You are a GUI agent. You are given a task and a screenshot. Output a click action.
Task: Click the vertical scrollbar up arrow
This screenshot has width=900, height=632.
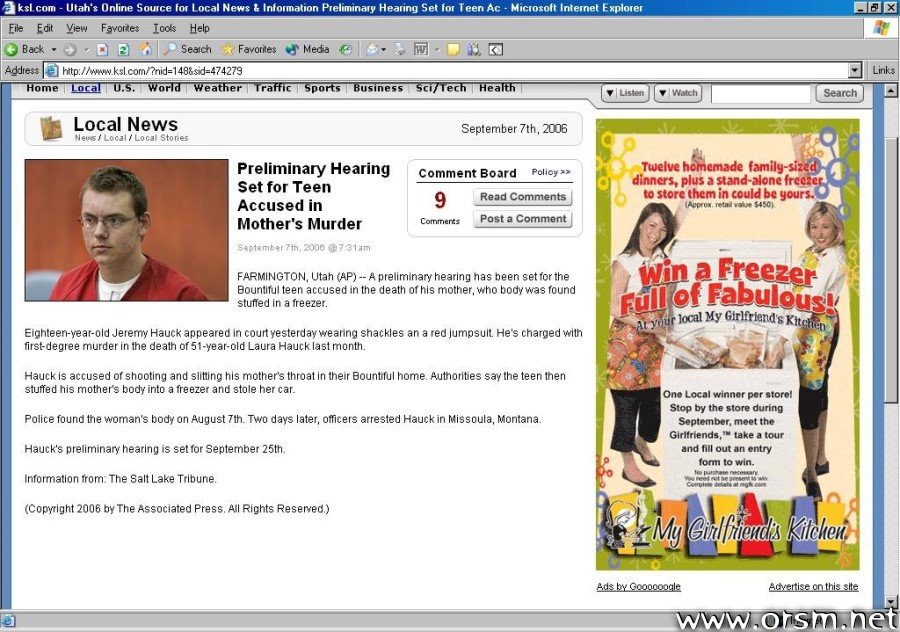[x=890, y=90]
